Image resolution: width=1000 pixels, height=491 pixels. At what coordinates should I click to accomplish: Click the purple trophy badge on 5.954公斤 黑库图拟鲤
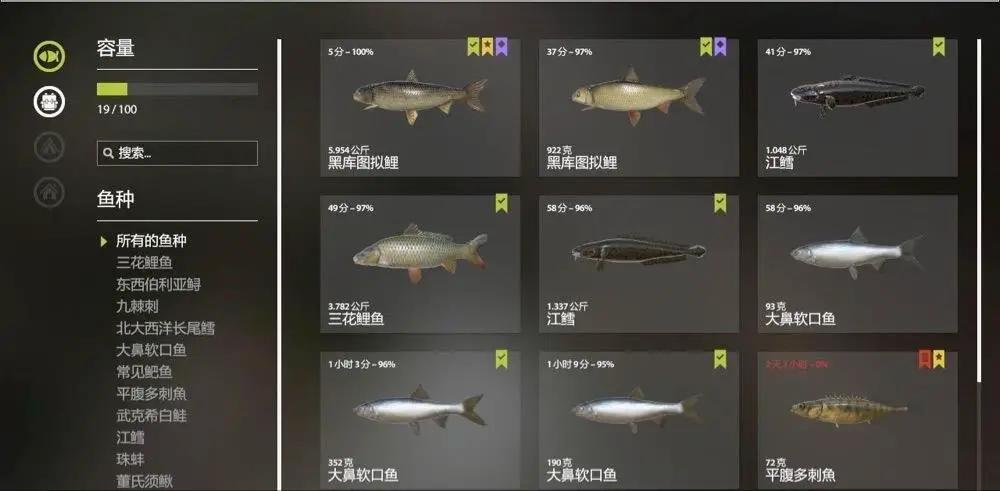[501, 47]
